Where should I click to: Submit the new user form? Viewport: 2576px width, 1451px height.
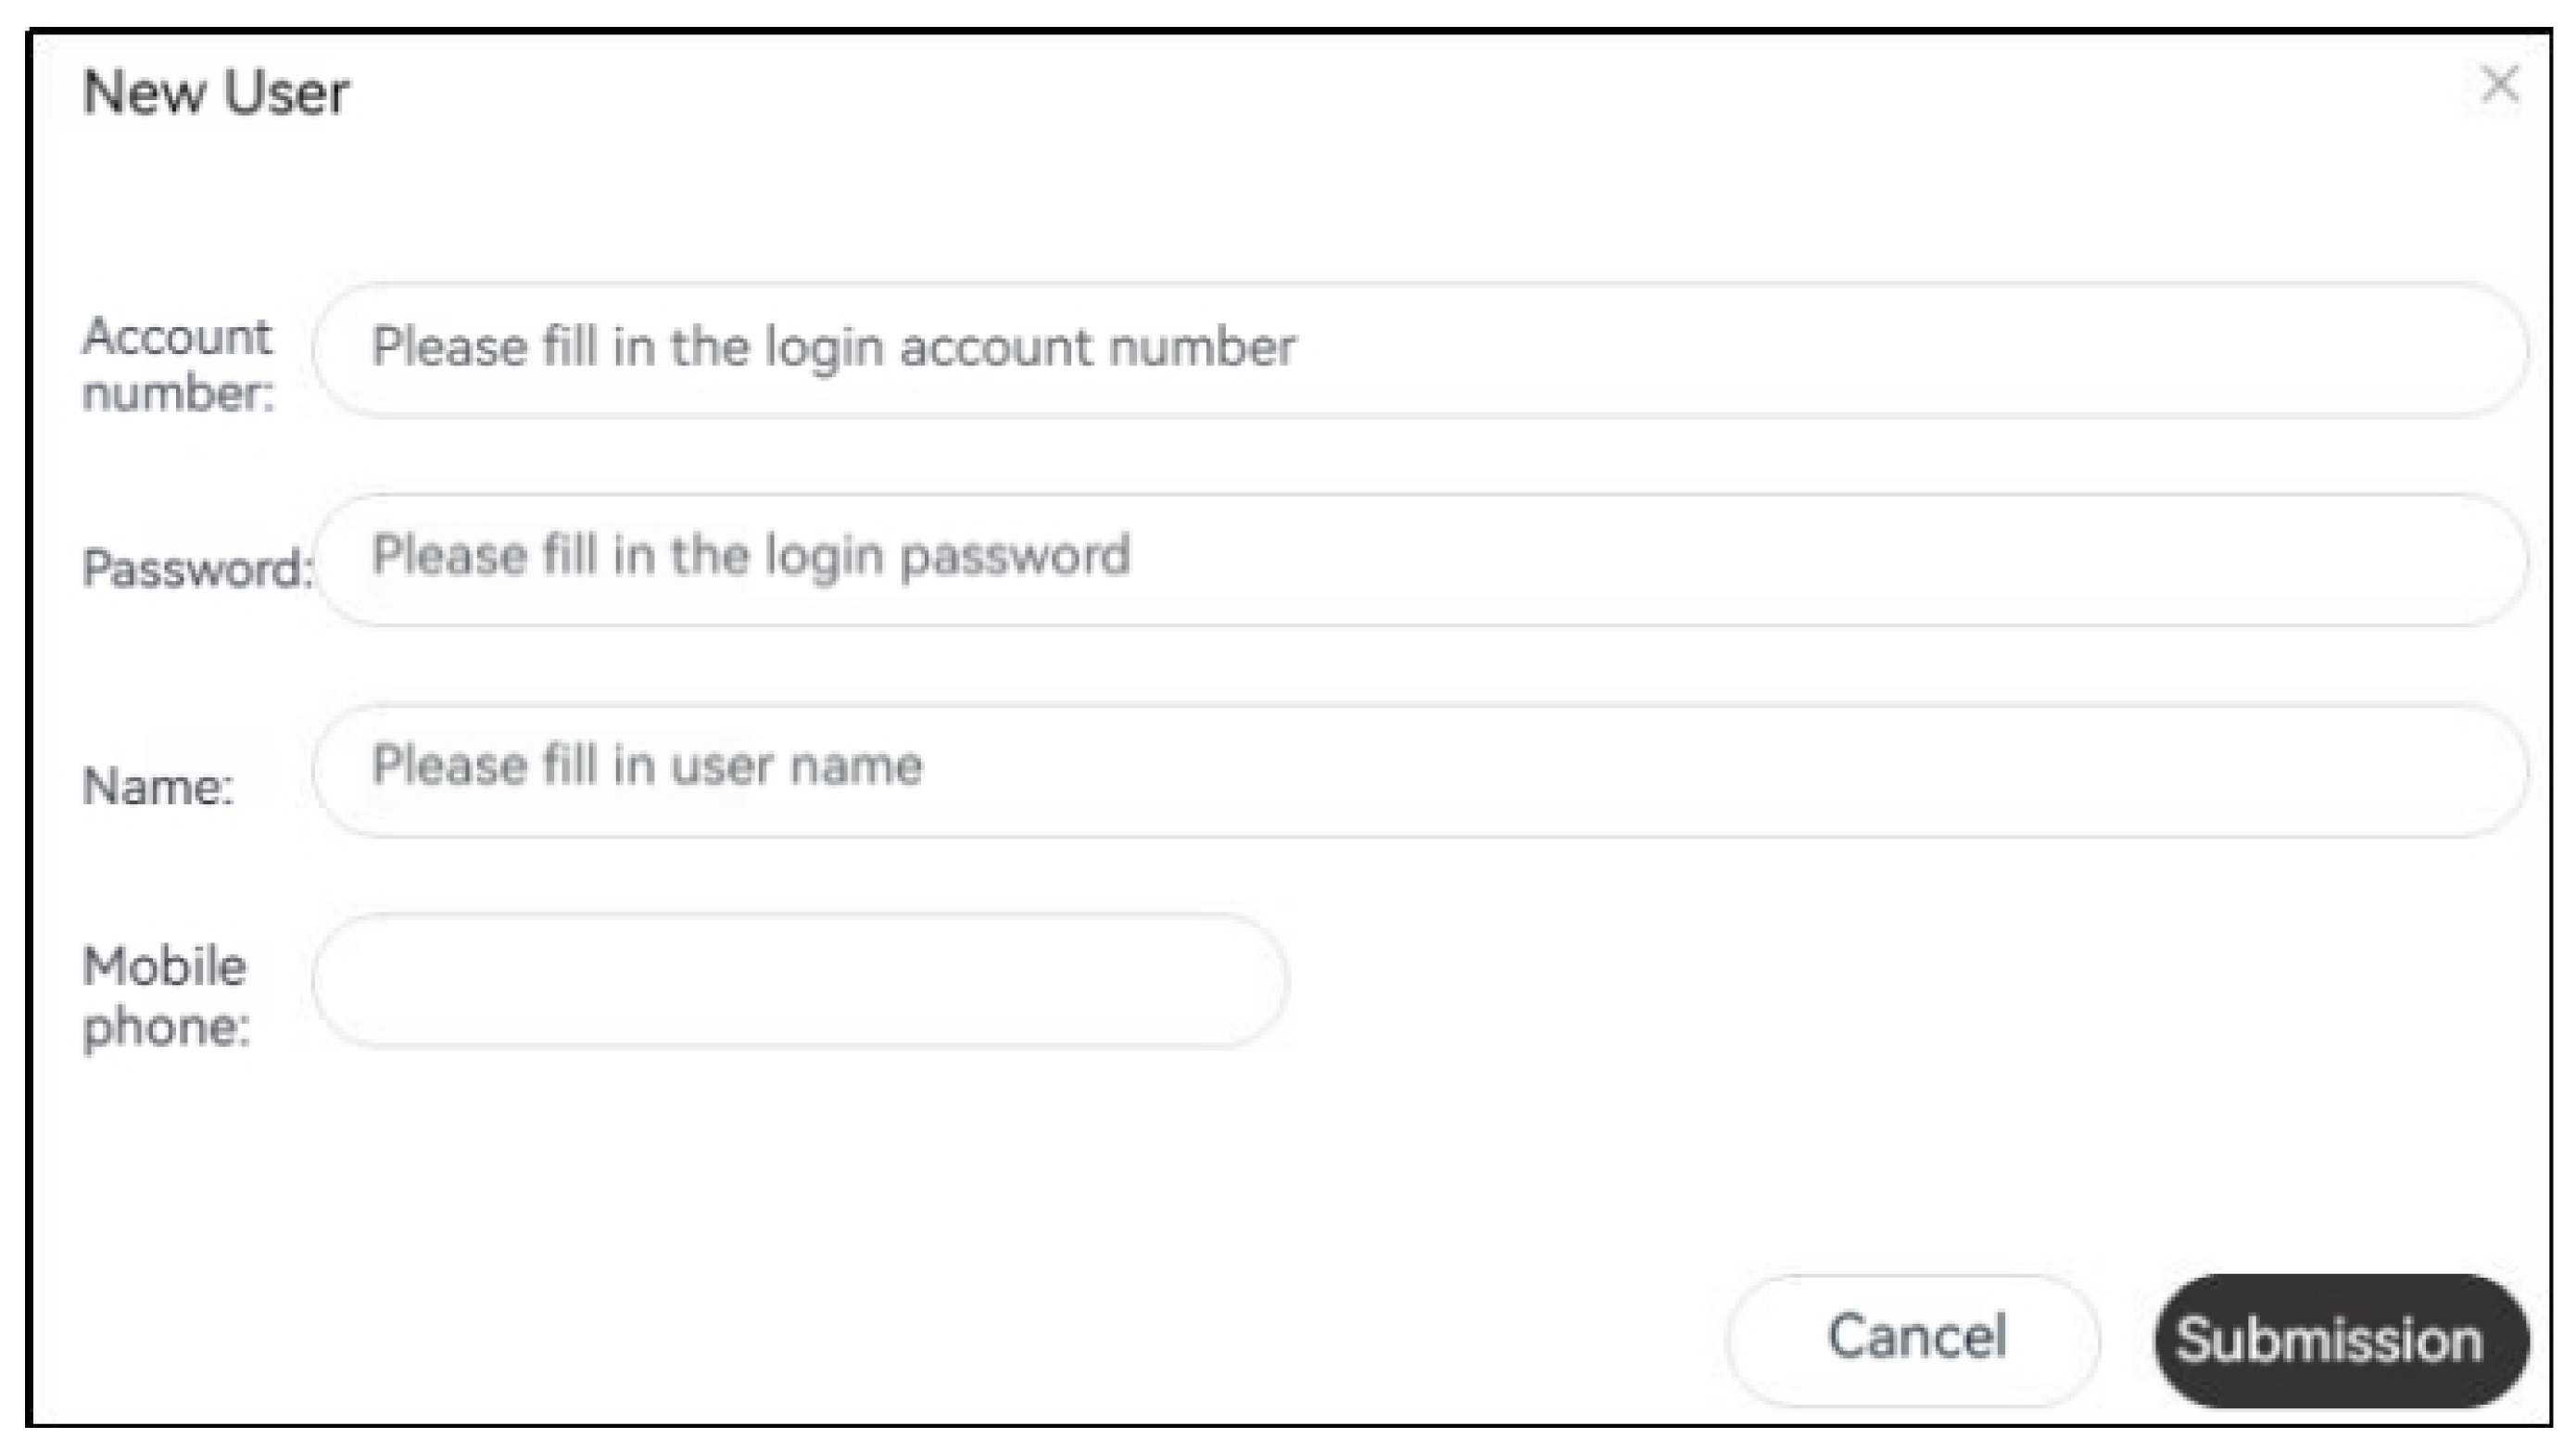click(x=2340, y=1340)
